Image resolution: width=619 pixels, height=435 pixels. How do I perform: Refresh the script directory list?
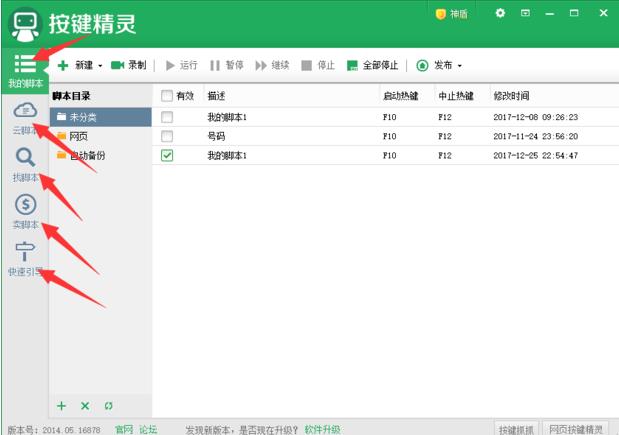[109, 405]
